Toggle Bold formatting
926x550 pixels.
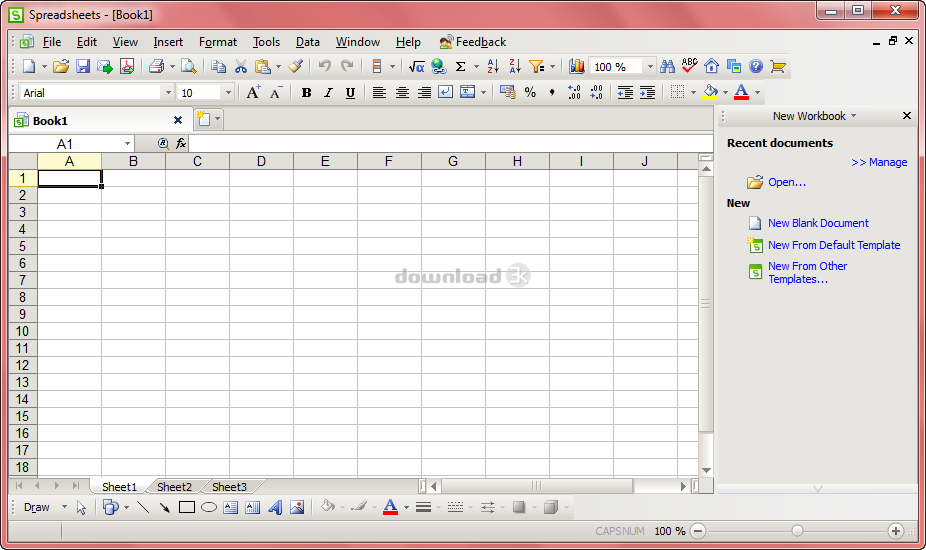point(306,93)
